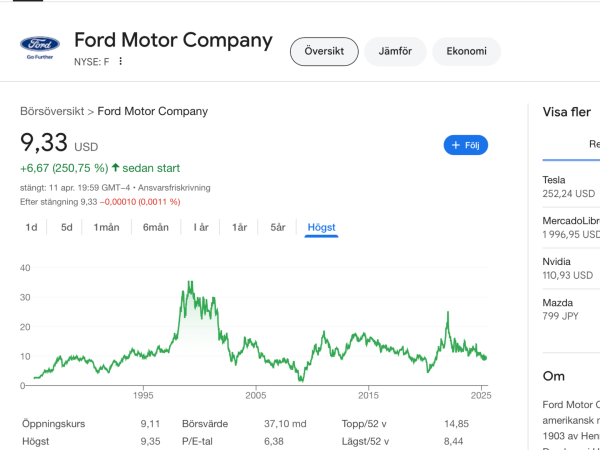The height and width of the screenshot is (450, 600).
Task: Show the 5år chart range
Action: [x=277, y=227]
